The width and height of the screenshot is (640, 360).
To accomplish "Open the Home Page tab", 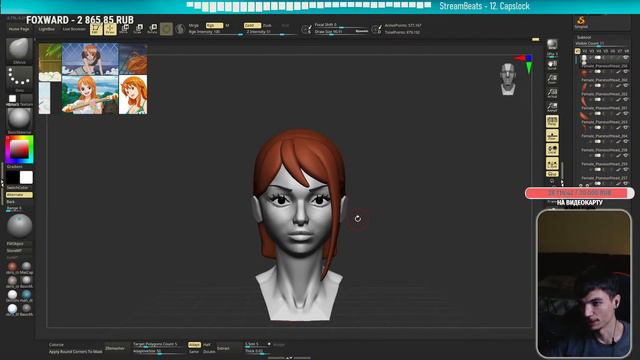I will [19, 29].
